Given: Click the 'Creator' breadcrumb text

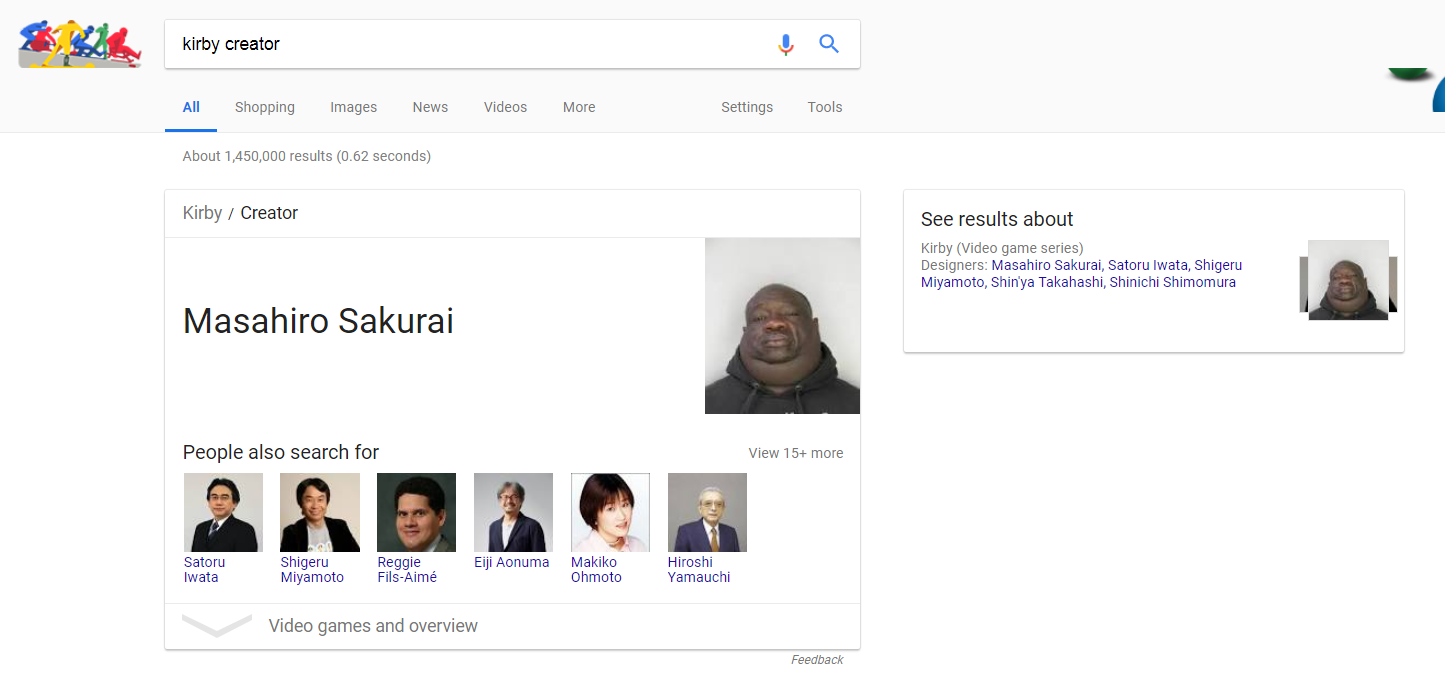Looking at the screenshot, I should [269, 213].
